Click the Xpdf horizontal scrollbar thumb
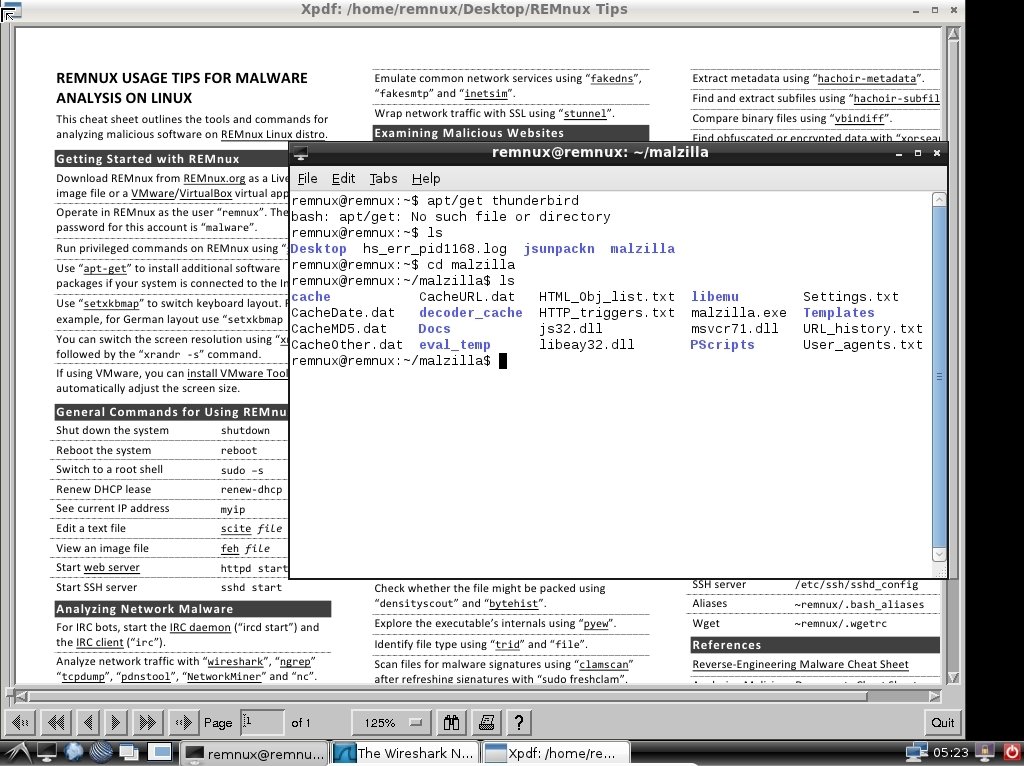Viewport: 1024px width, 766px height. (x=447, y=696)
